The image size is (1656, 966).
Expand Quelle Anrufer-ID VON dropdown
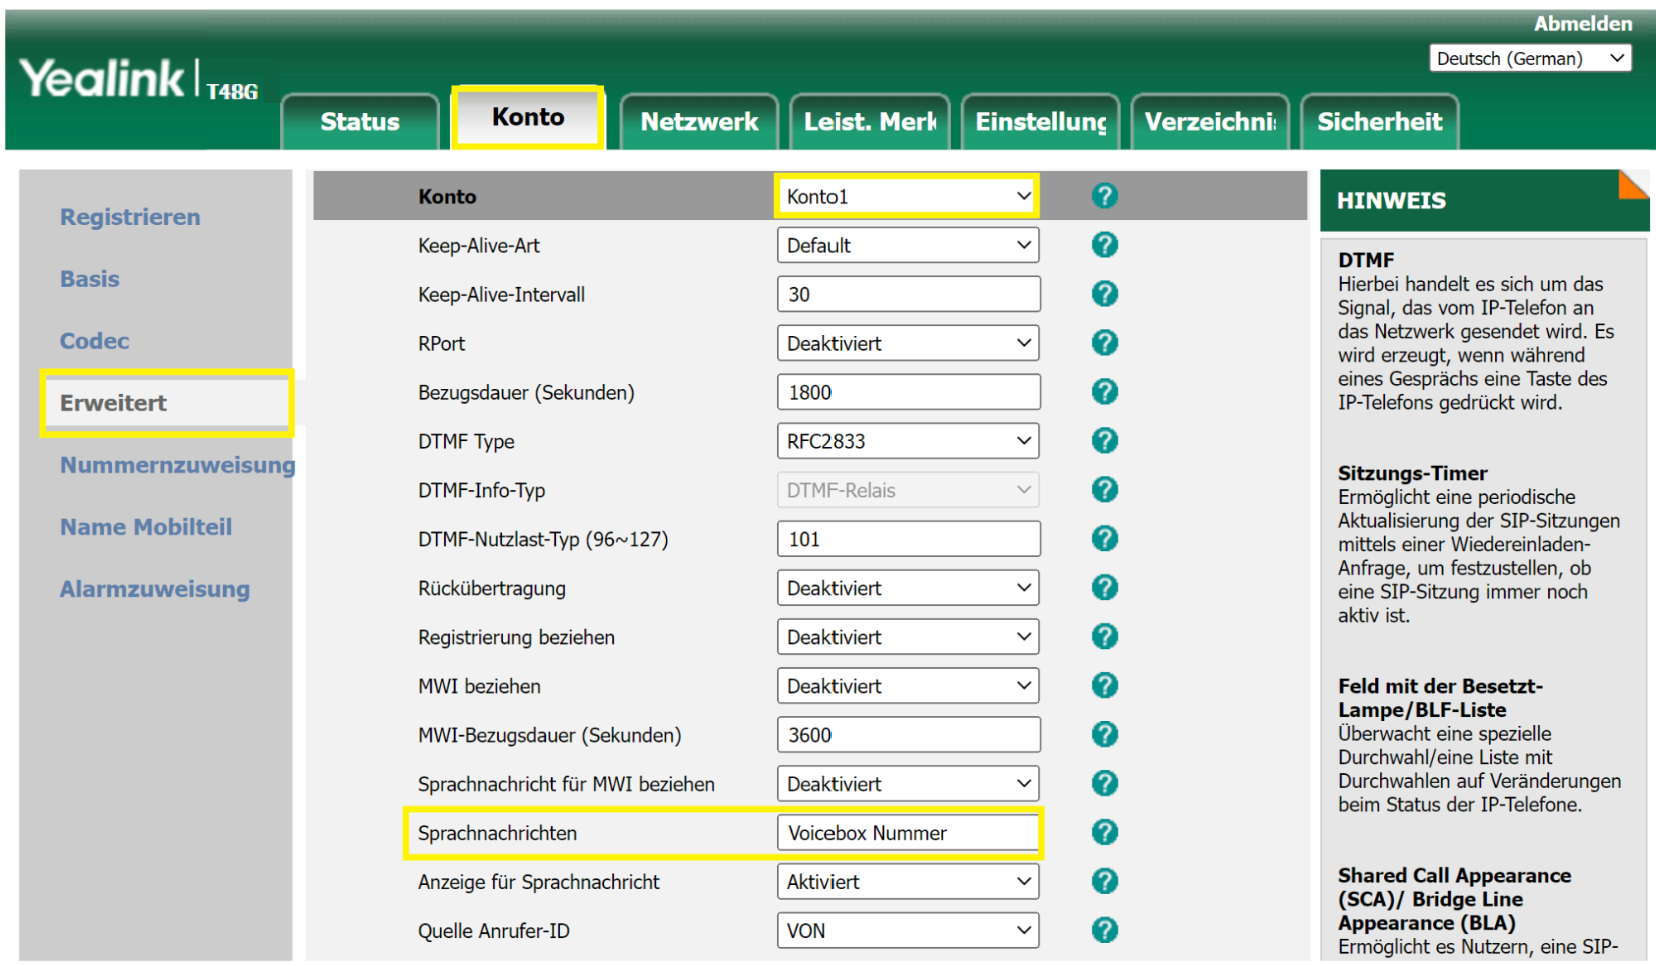(908, 931)
